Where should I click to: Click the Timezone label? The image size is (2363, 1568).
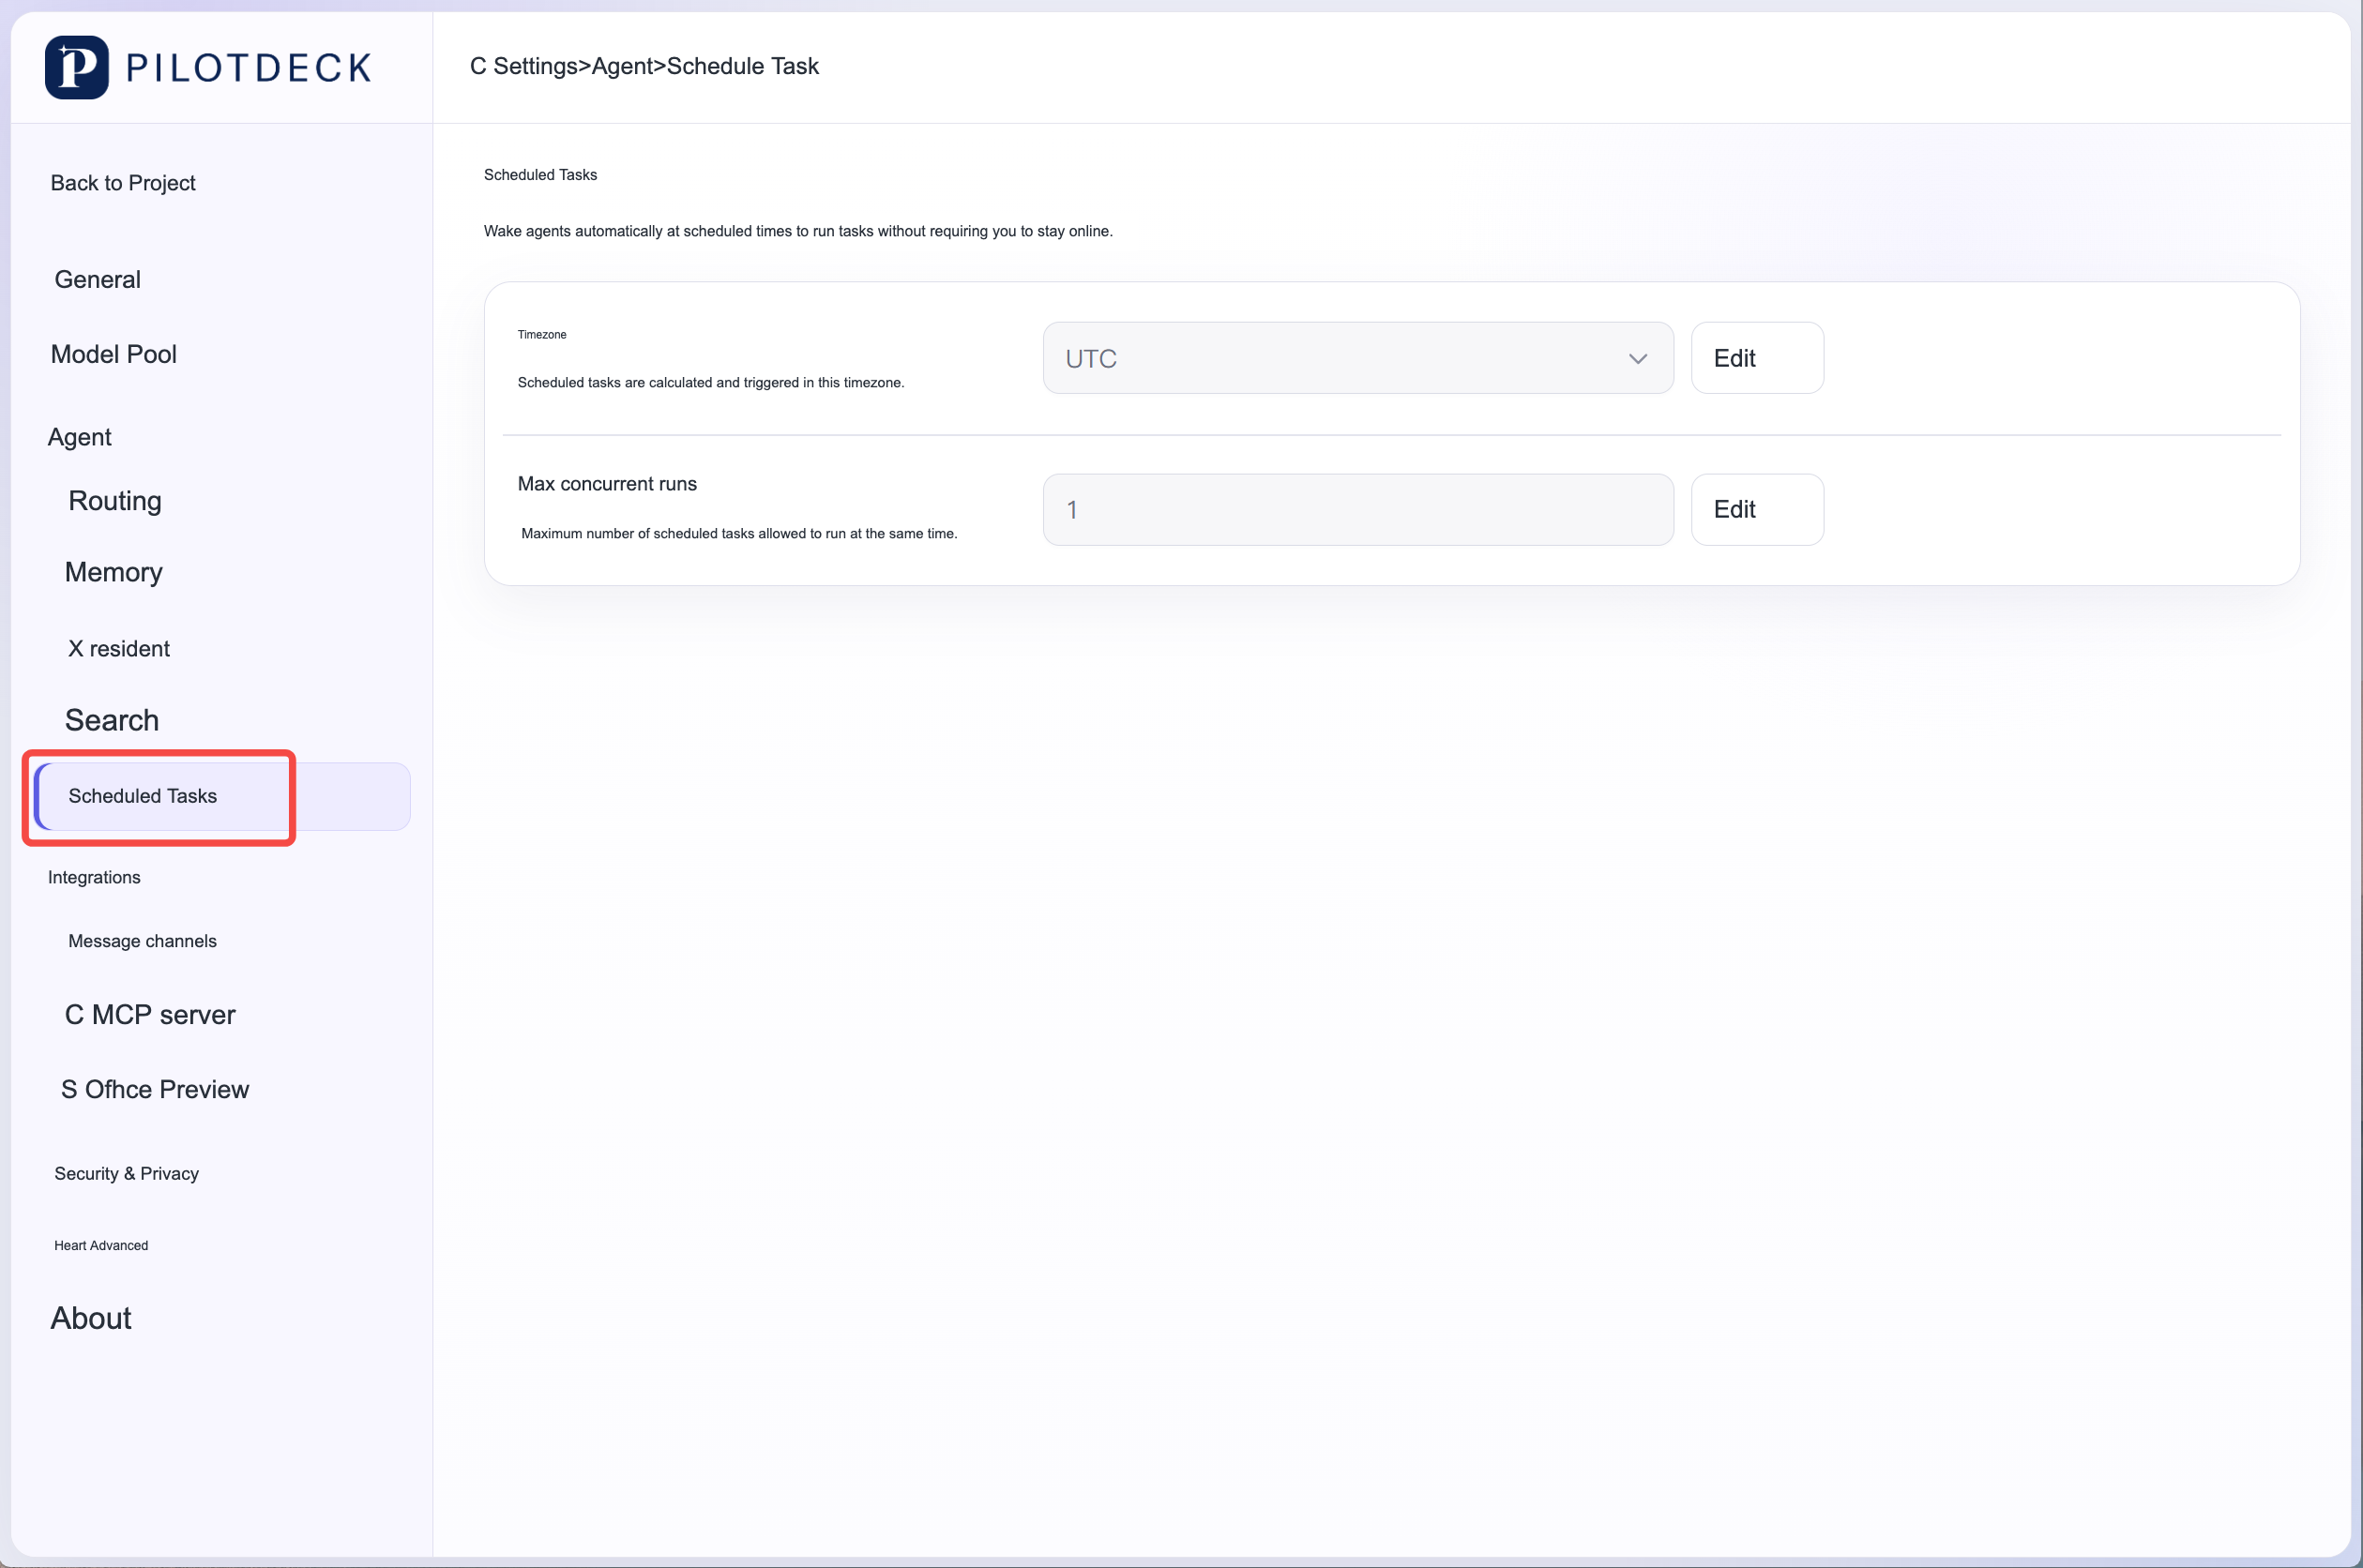coord(542,335)
